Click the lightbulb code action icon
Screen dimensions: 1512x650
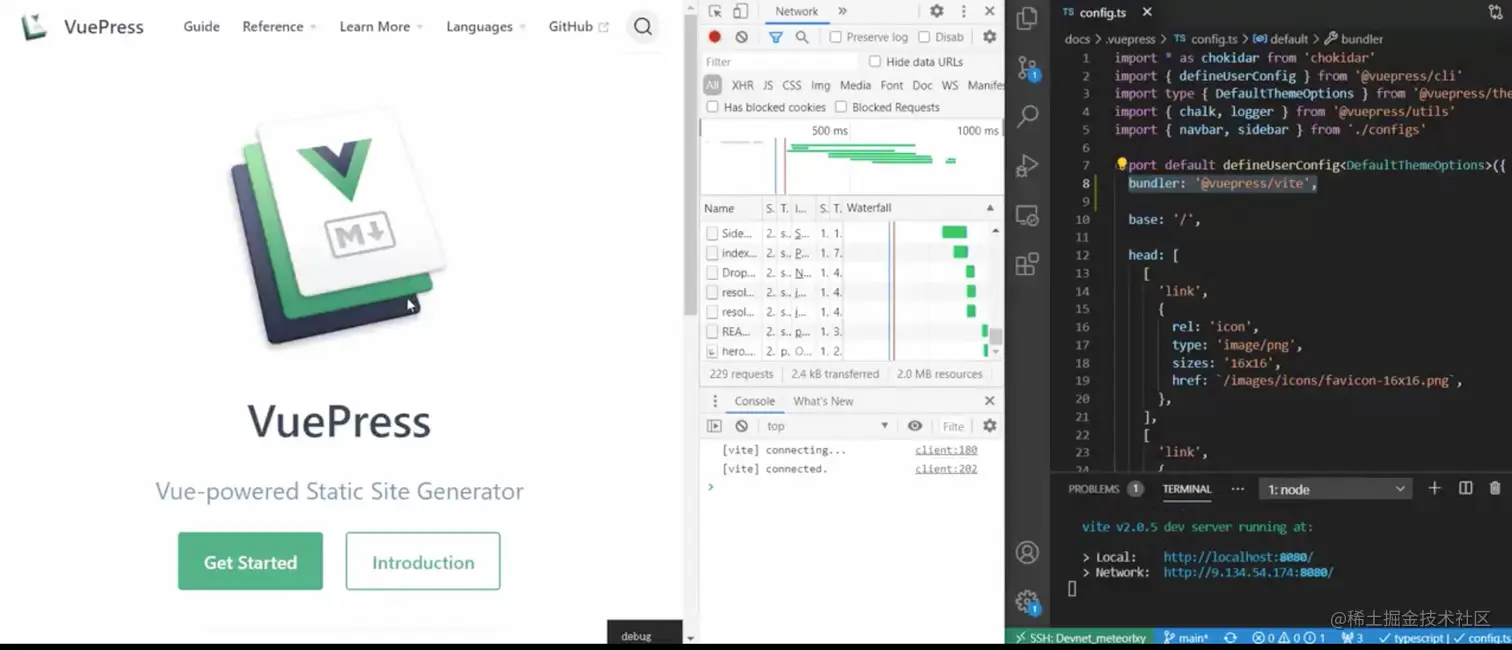pos(1122,164)
